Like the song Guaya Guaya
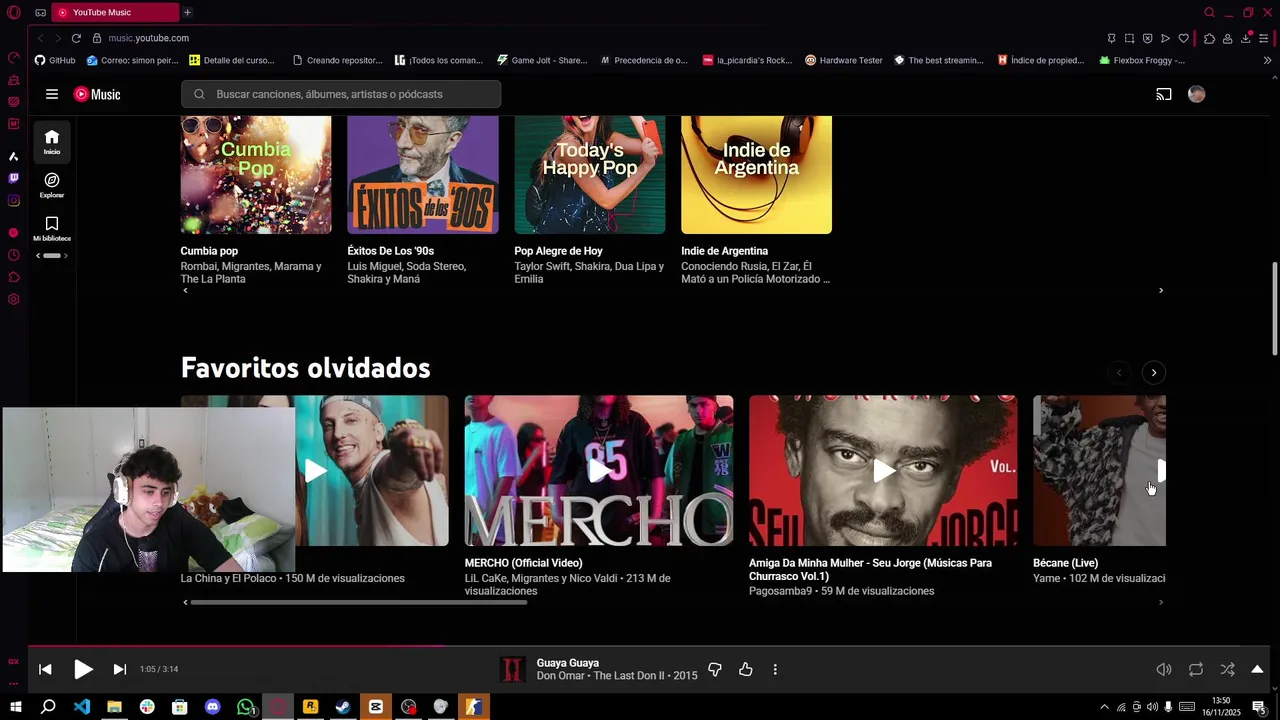The width and height of the screenshot is (1280, 720). (x=746, y=669)
